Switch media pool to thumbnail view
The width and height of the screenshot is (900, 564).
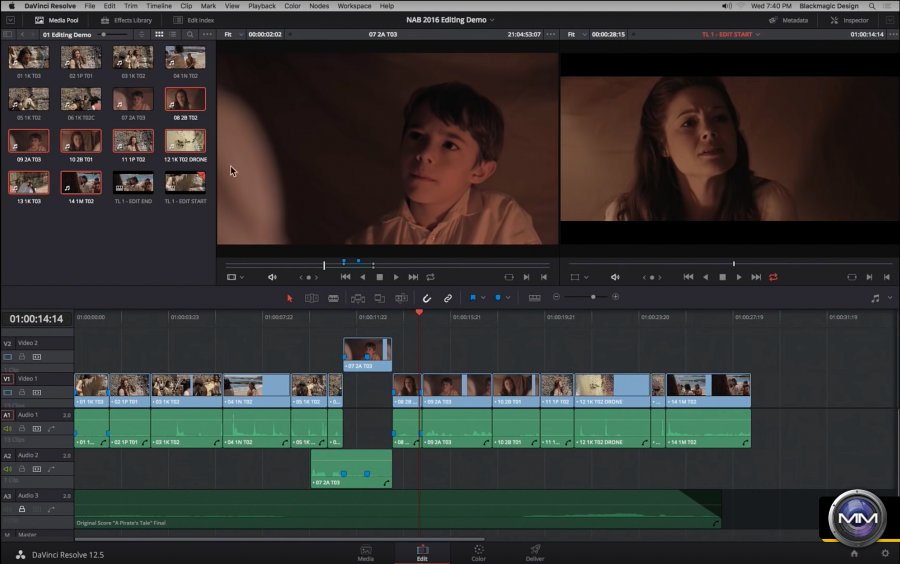pyautogui.click(x=159, y=34)
